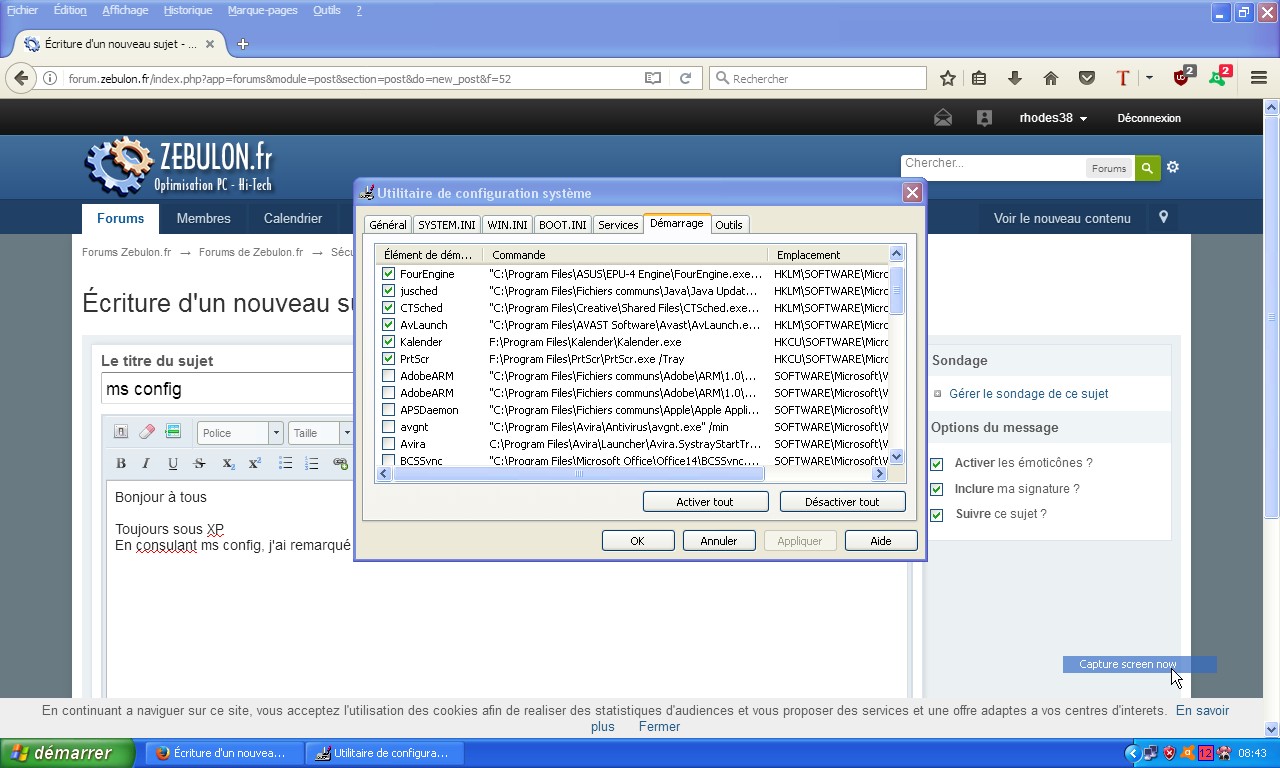This screenshot has width=1280, height=768.
Task: Uncheck the FourEngine startup item
Action: (x=388, y=274)
